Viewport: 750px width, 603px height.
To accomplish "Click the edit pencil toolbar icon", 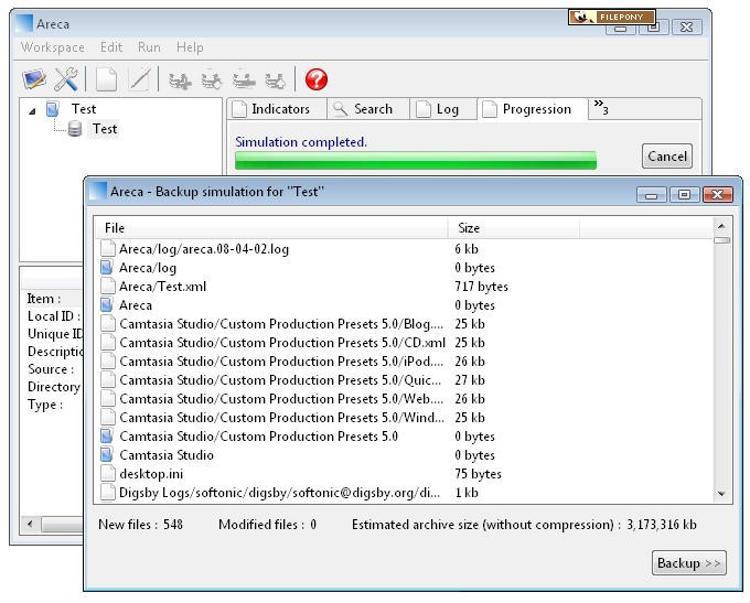I will [x=139, y=79].
